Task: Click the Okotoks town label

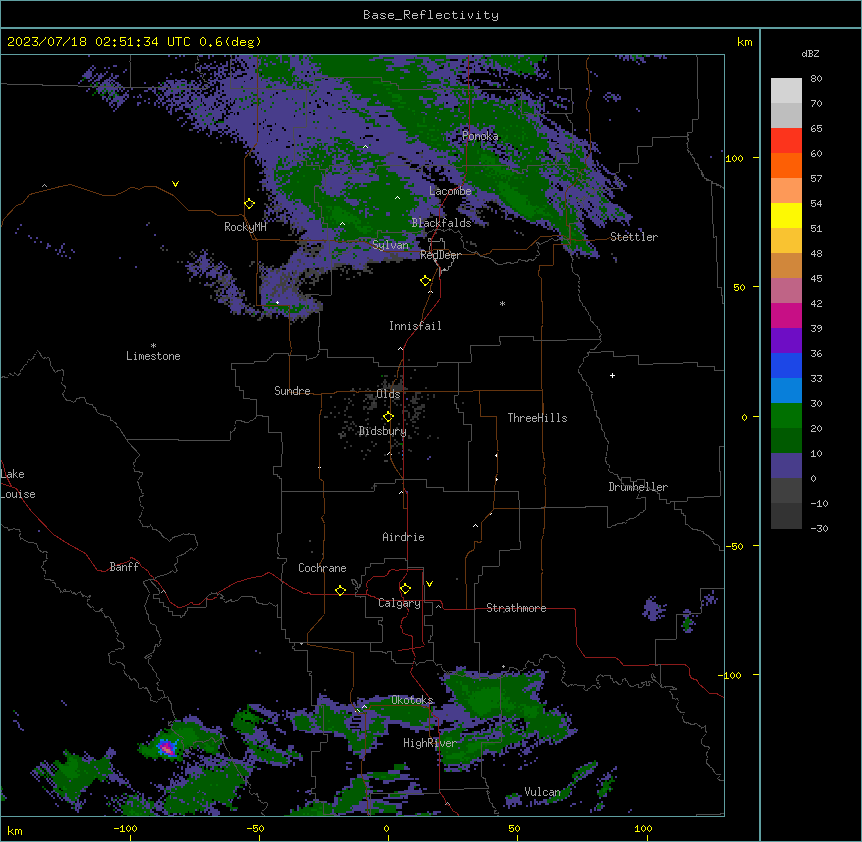Action: click(412, 700)
